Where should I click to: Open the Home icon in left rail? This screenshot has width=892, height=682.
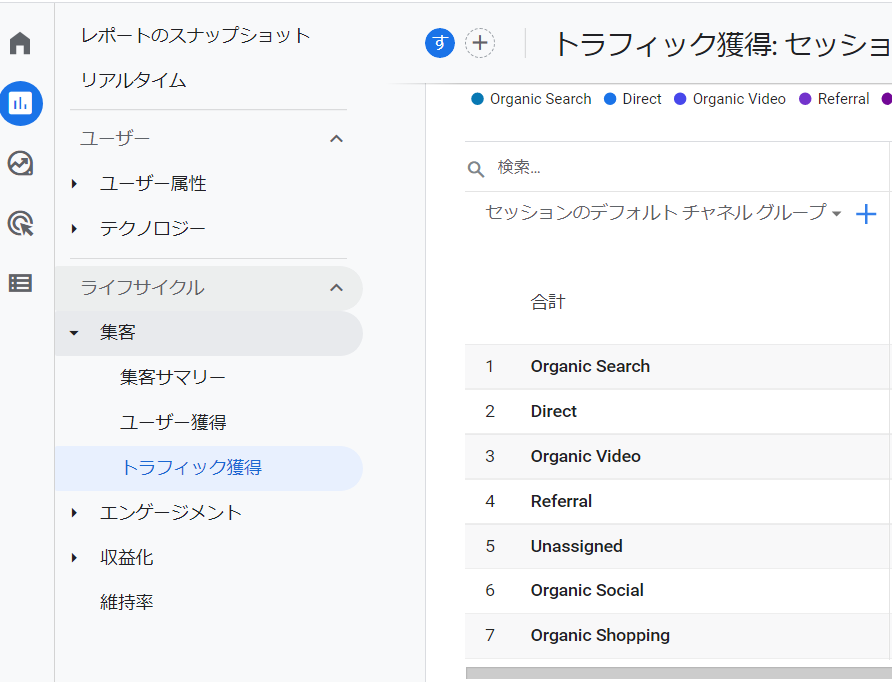coord(20,44)
